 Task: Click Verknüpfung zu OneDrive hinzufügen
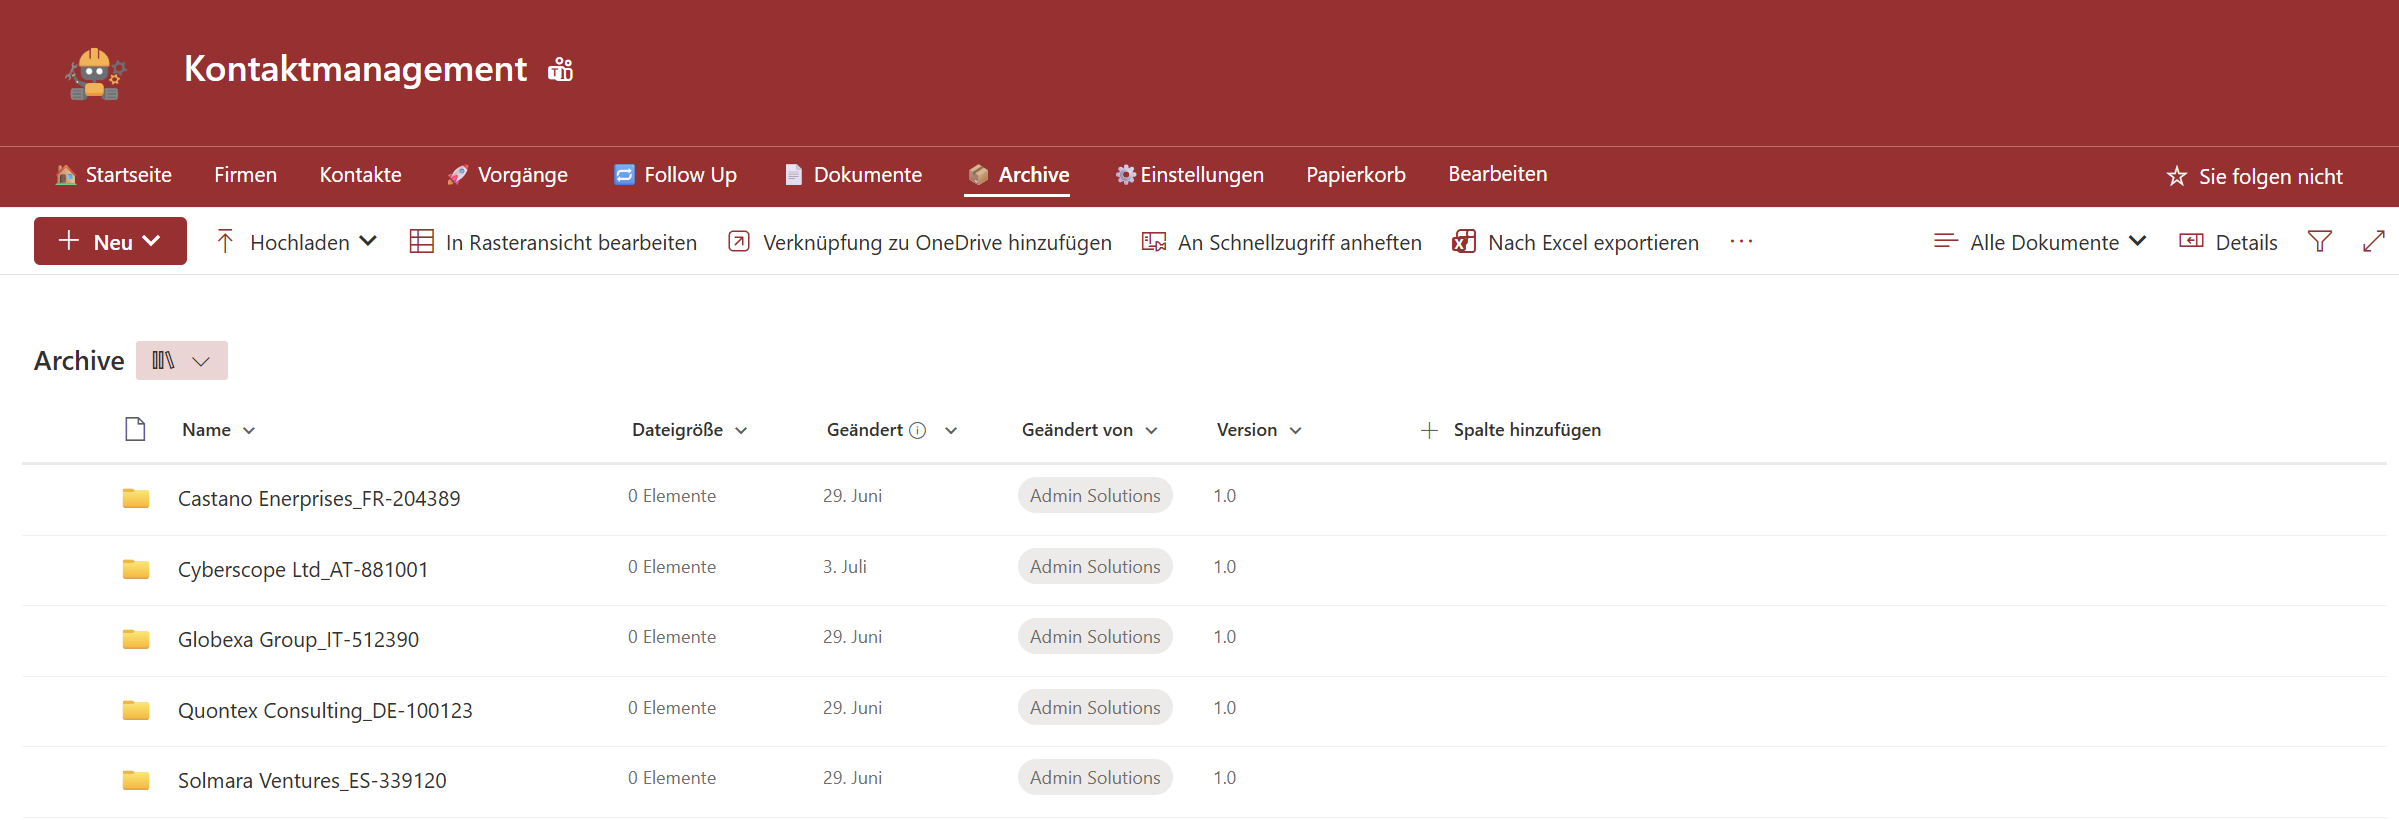coord(919,242)
